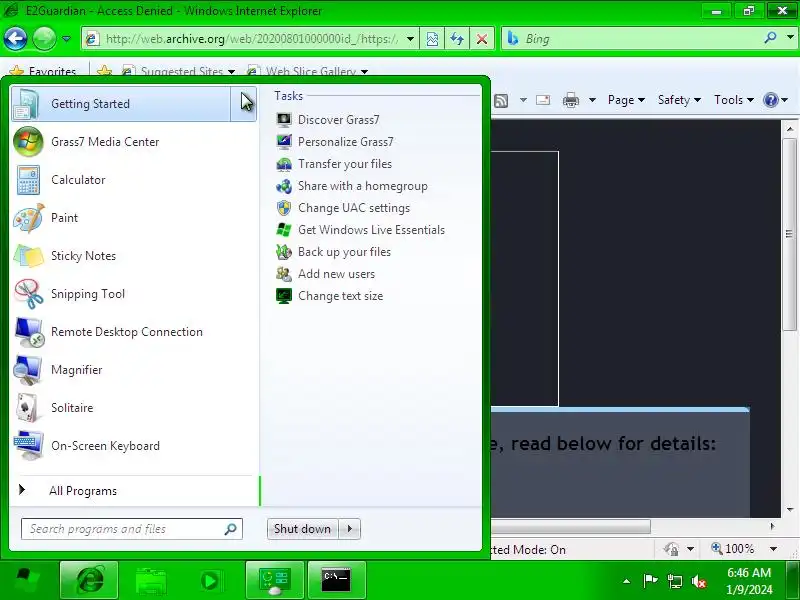Screen dimensions: 800x600
Task: Click the Read mail icon
Action: click(x=543, y=100)
